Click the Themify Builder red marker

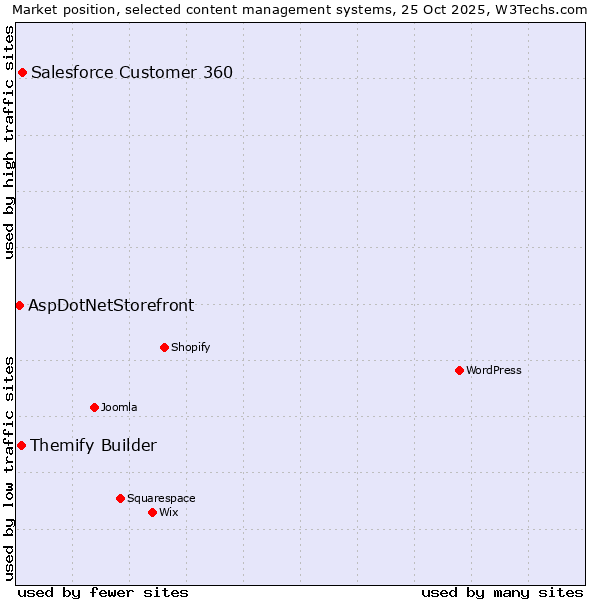[x=21, y=445]
